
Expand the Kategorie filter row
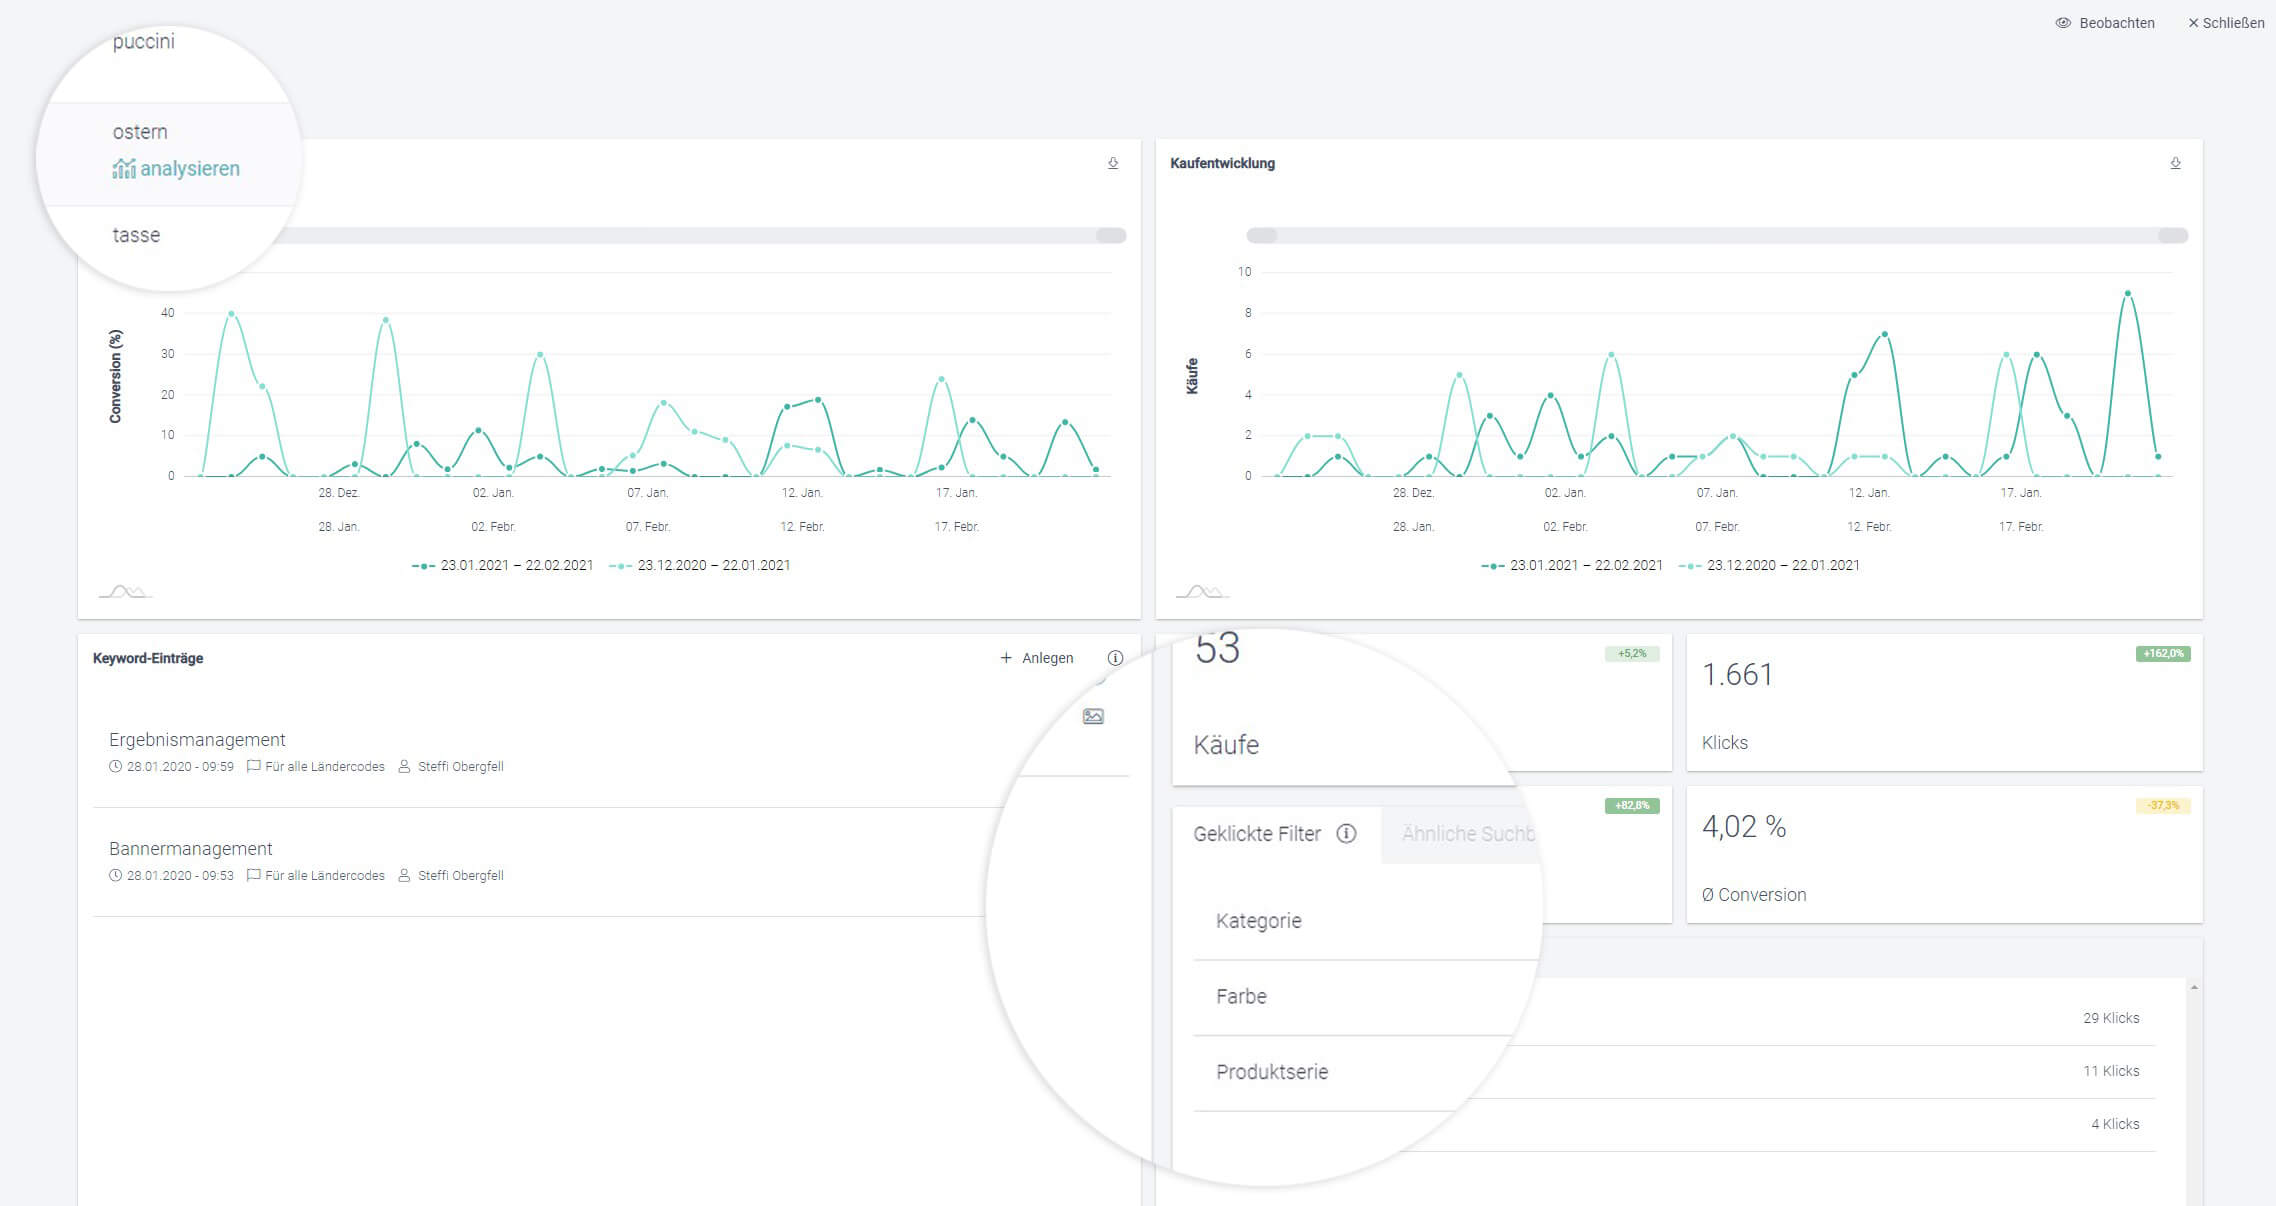1259,921
